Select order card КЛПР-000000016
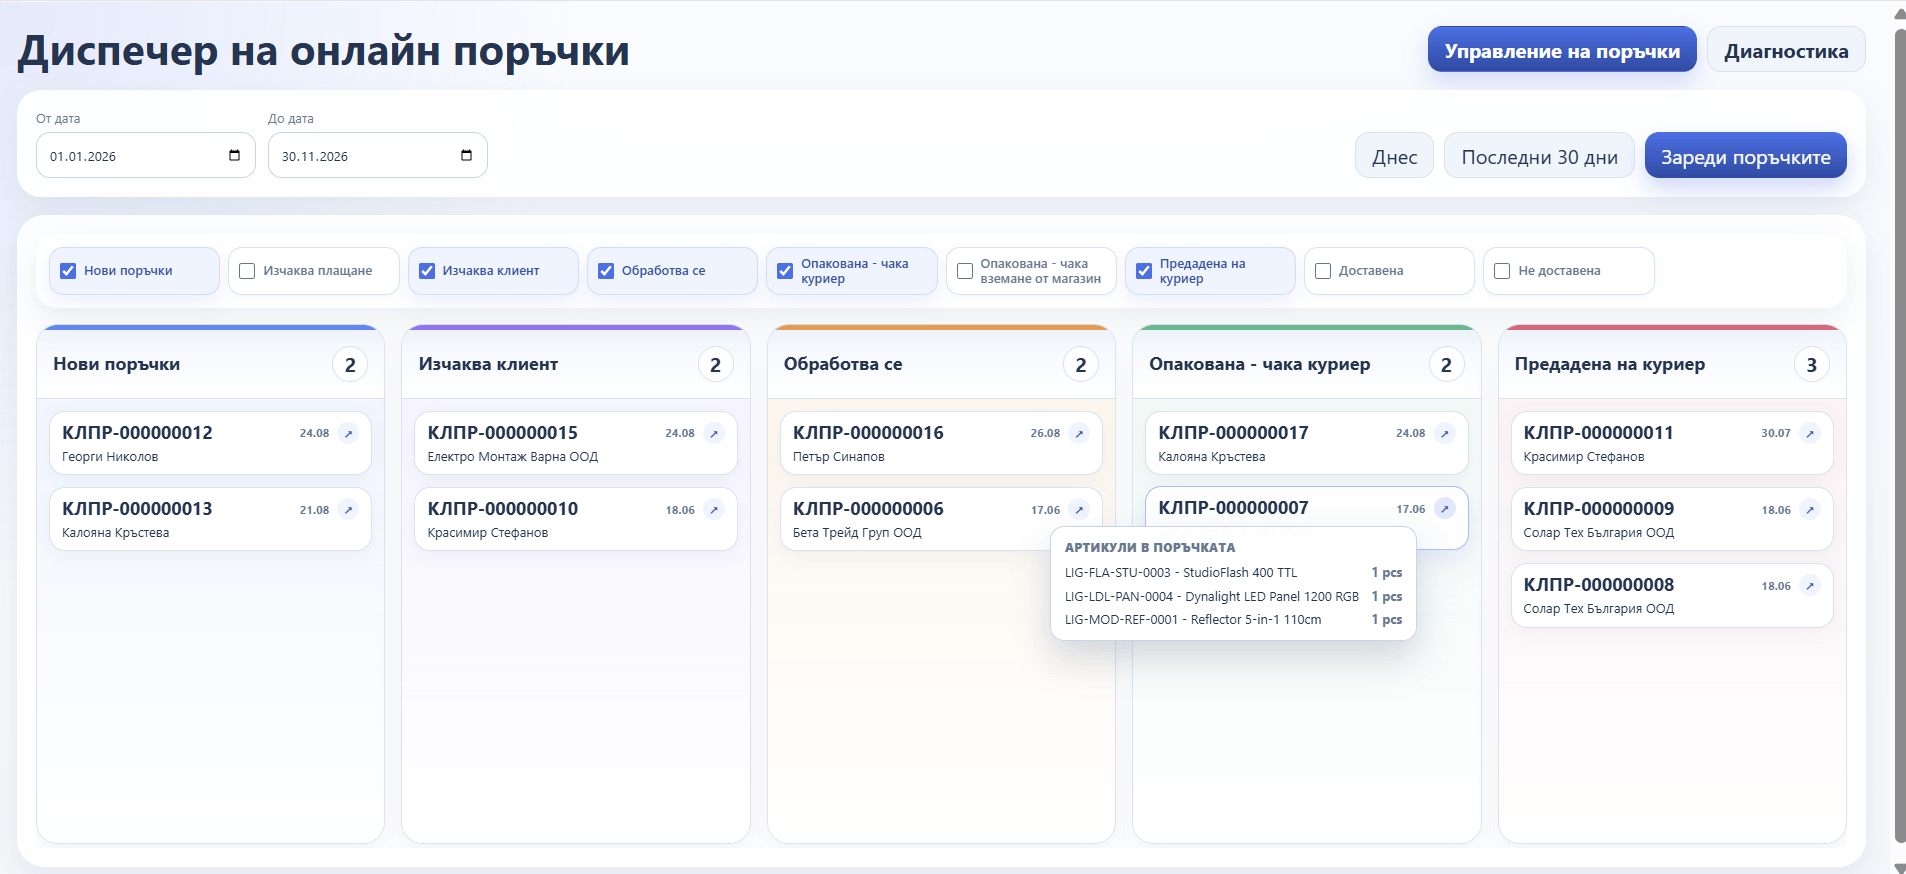This screenshot has width=1906, height=874. [941, 443]
